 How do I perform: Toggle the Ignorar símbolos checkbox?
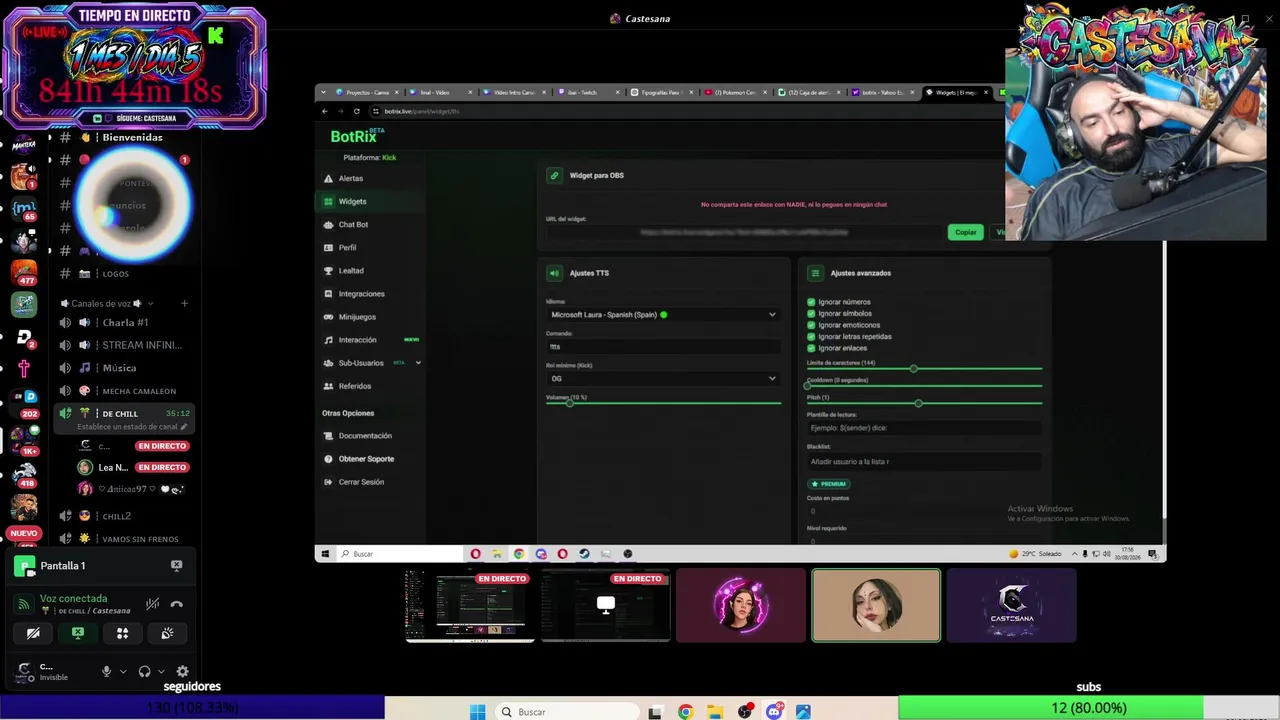coord(811,313)
